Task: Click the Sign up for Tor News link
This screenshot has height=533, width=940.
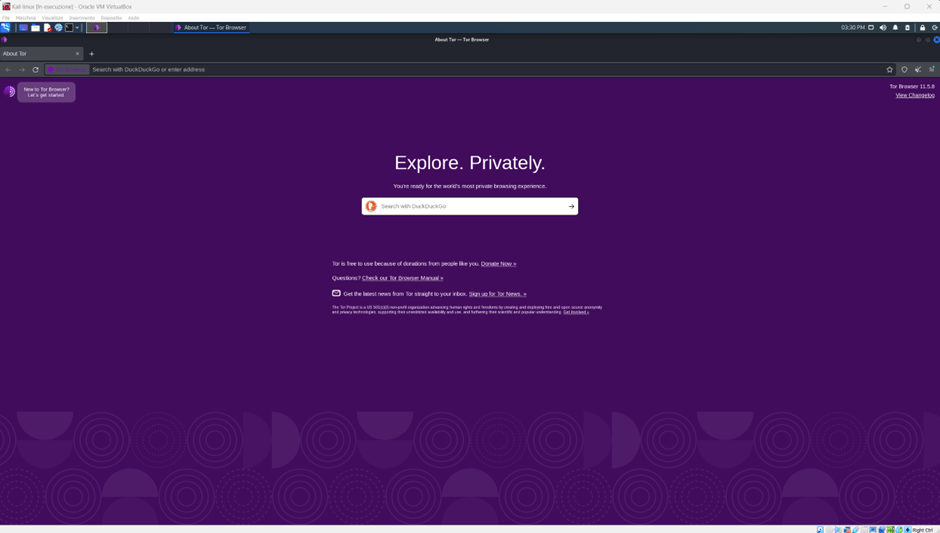Action: [x=497, y=294]
